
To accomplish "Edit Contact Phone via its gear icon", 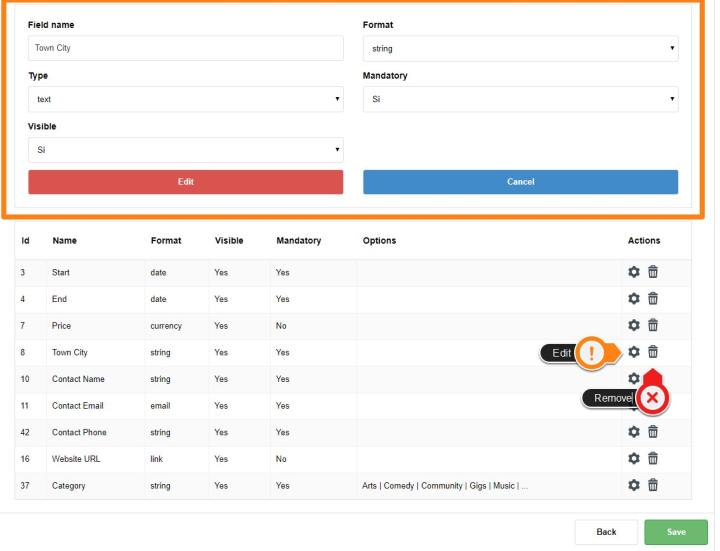I will tap(634, 432).
